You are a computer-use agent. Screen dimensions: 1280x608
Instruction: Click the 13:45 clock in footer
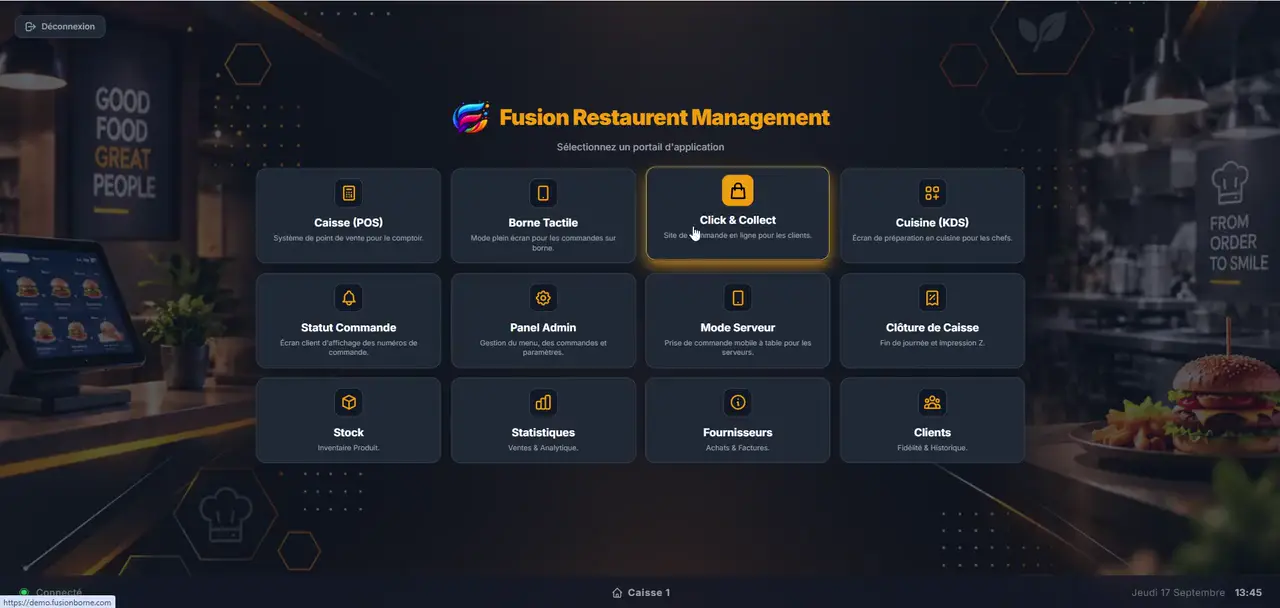[x=1248, y=593]
